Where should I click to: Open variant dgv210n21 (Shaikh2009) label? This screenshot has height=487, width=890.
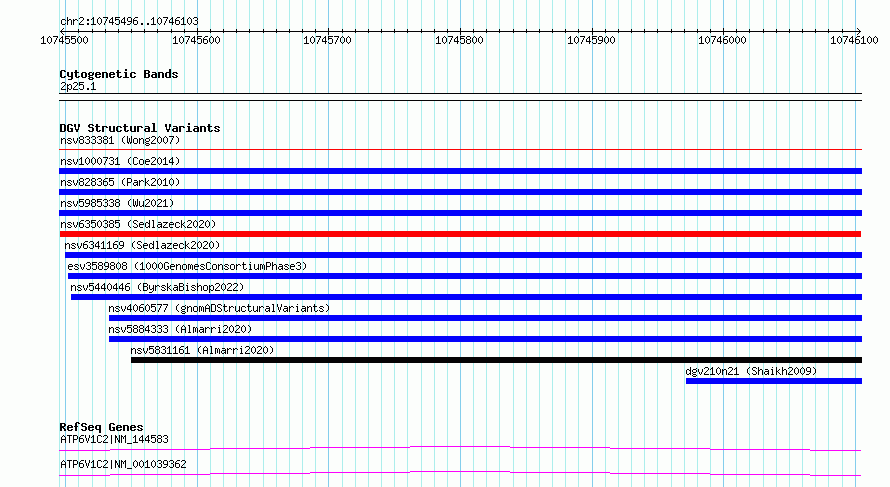click(751, 371)
